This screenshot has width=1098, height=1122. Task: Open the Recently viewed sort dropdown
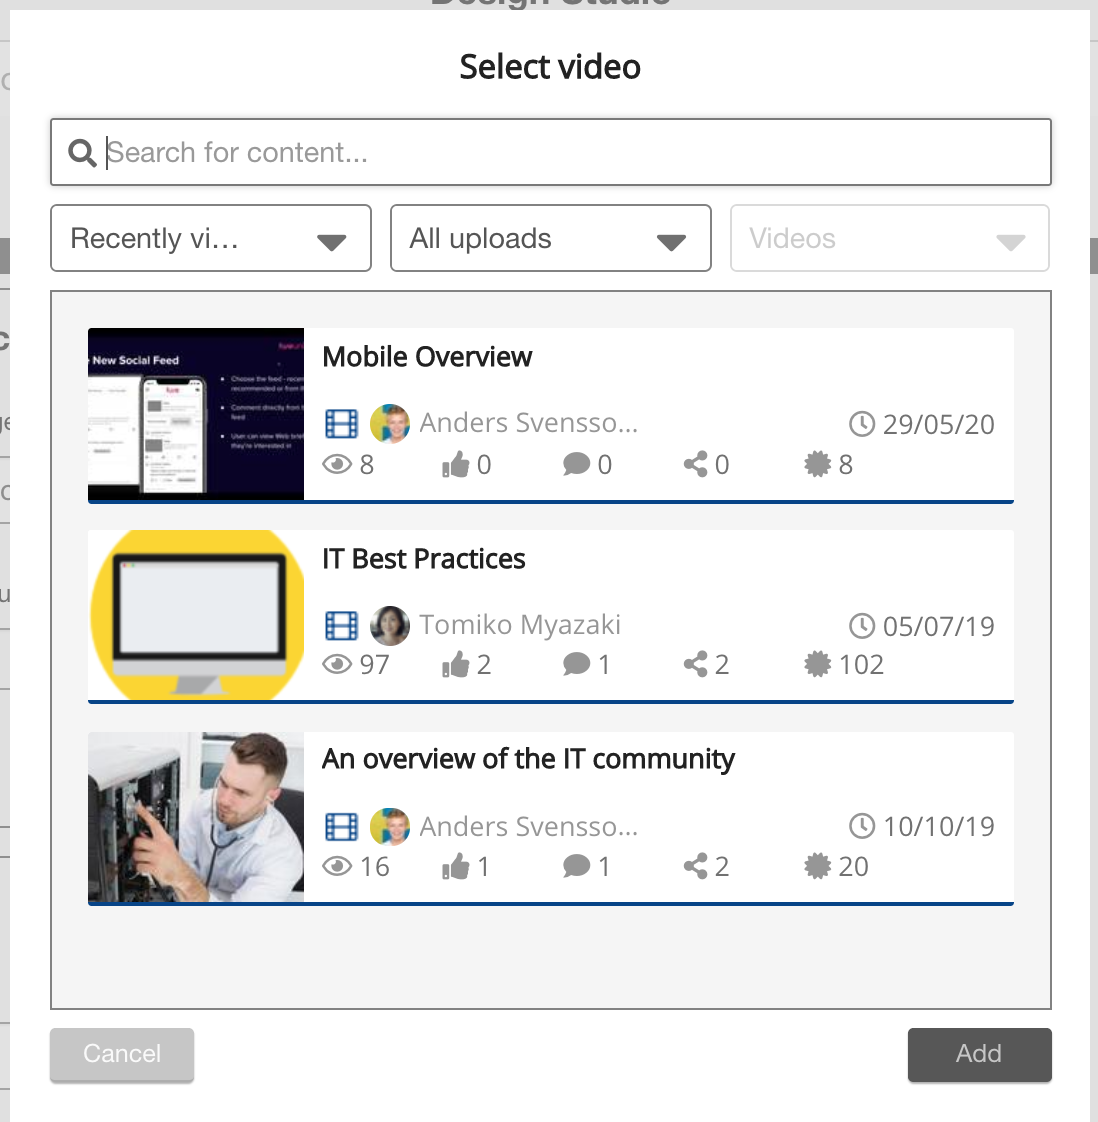click(x=211, y=239)
